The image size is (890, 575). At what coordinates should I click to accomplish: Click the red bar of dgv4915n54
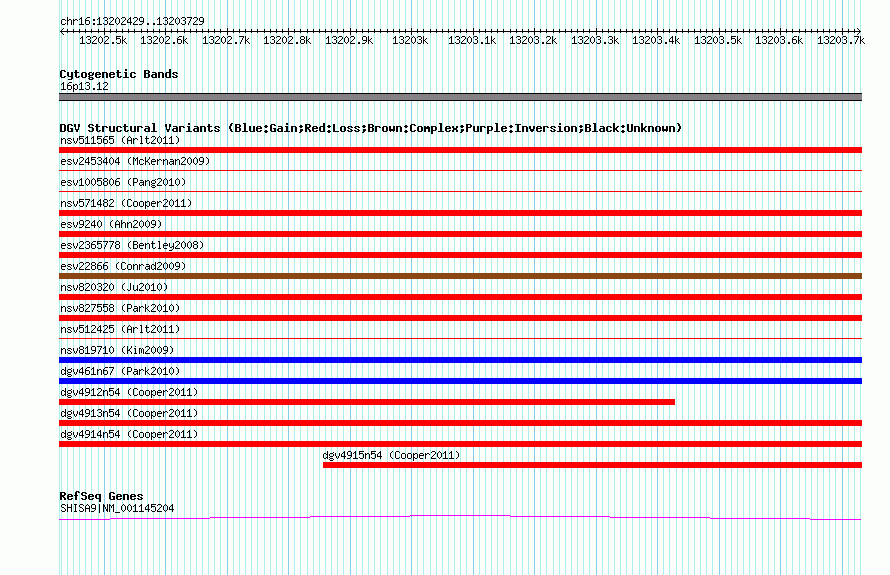[593, 465]
